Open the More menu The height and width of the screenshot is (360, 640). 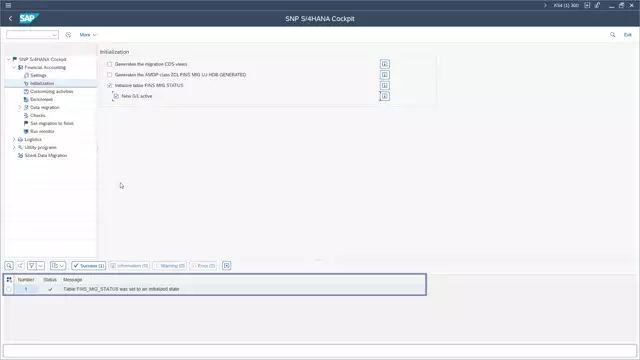[88, 35]
